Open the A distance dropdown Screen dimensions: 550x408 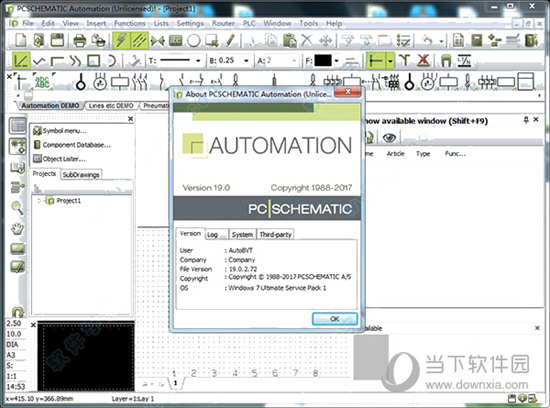pos(294,61)
